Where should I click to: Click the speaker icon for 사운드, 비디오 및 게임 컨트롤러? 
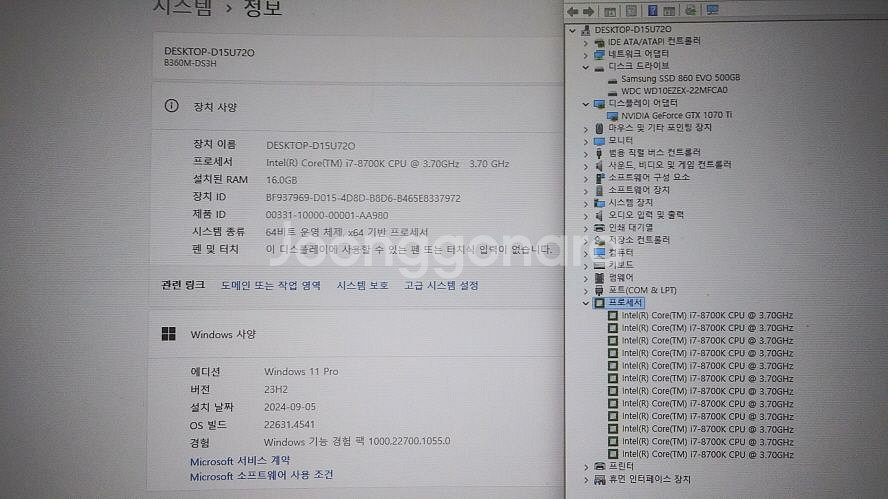pos(599,165)
